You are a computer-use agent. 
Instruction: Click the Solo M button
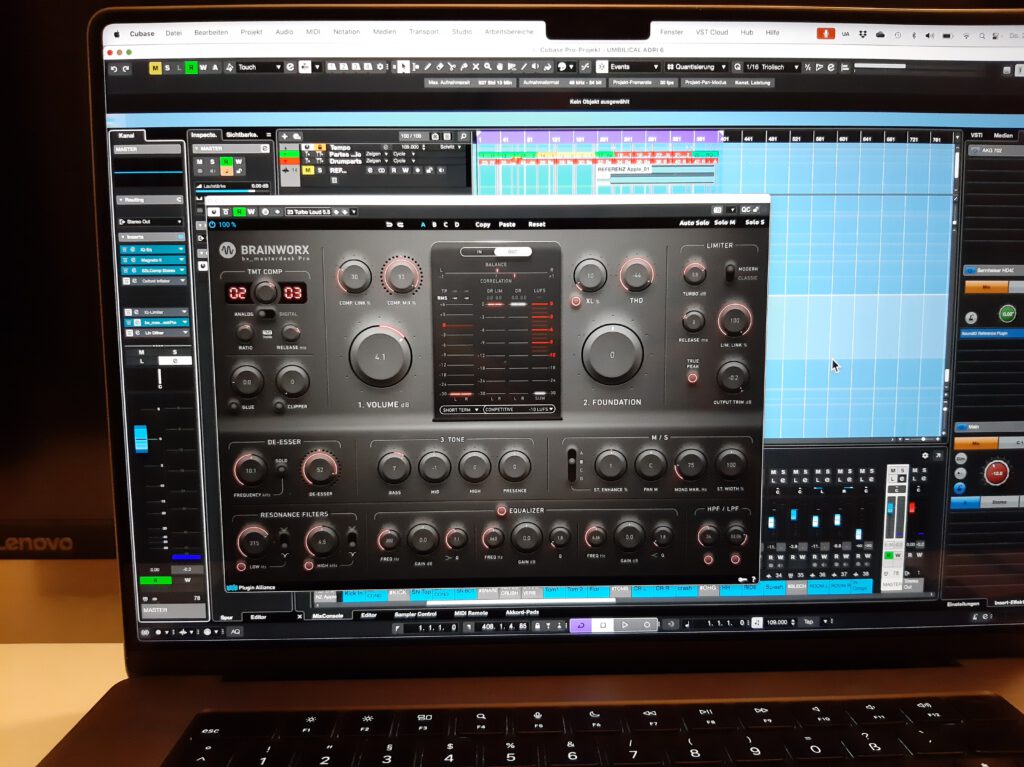(x=724, y=223)
